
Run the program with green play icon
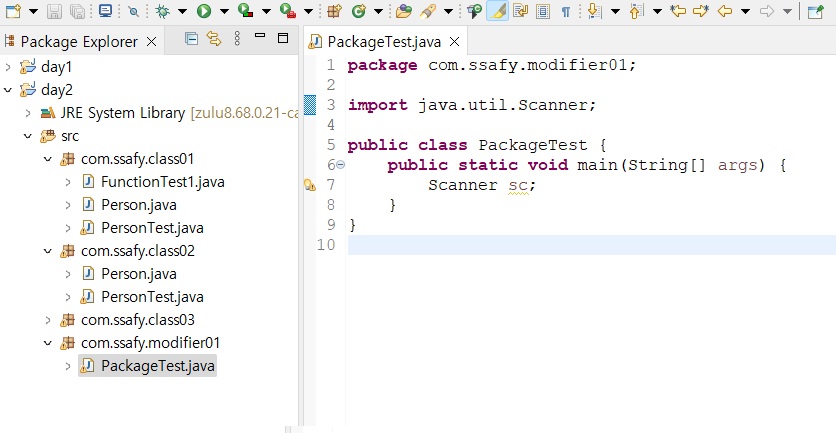tap(204, 11)
